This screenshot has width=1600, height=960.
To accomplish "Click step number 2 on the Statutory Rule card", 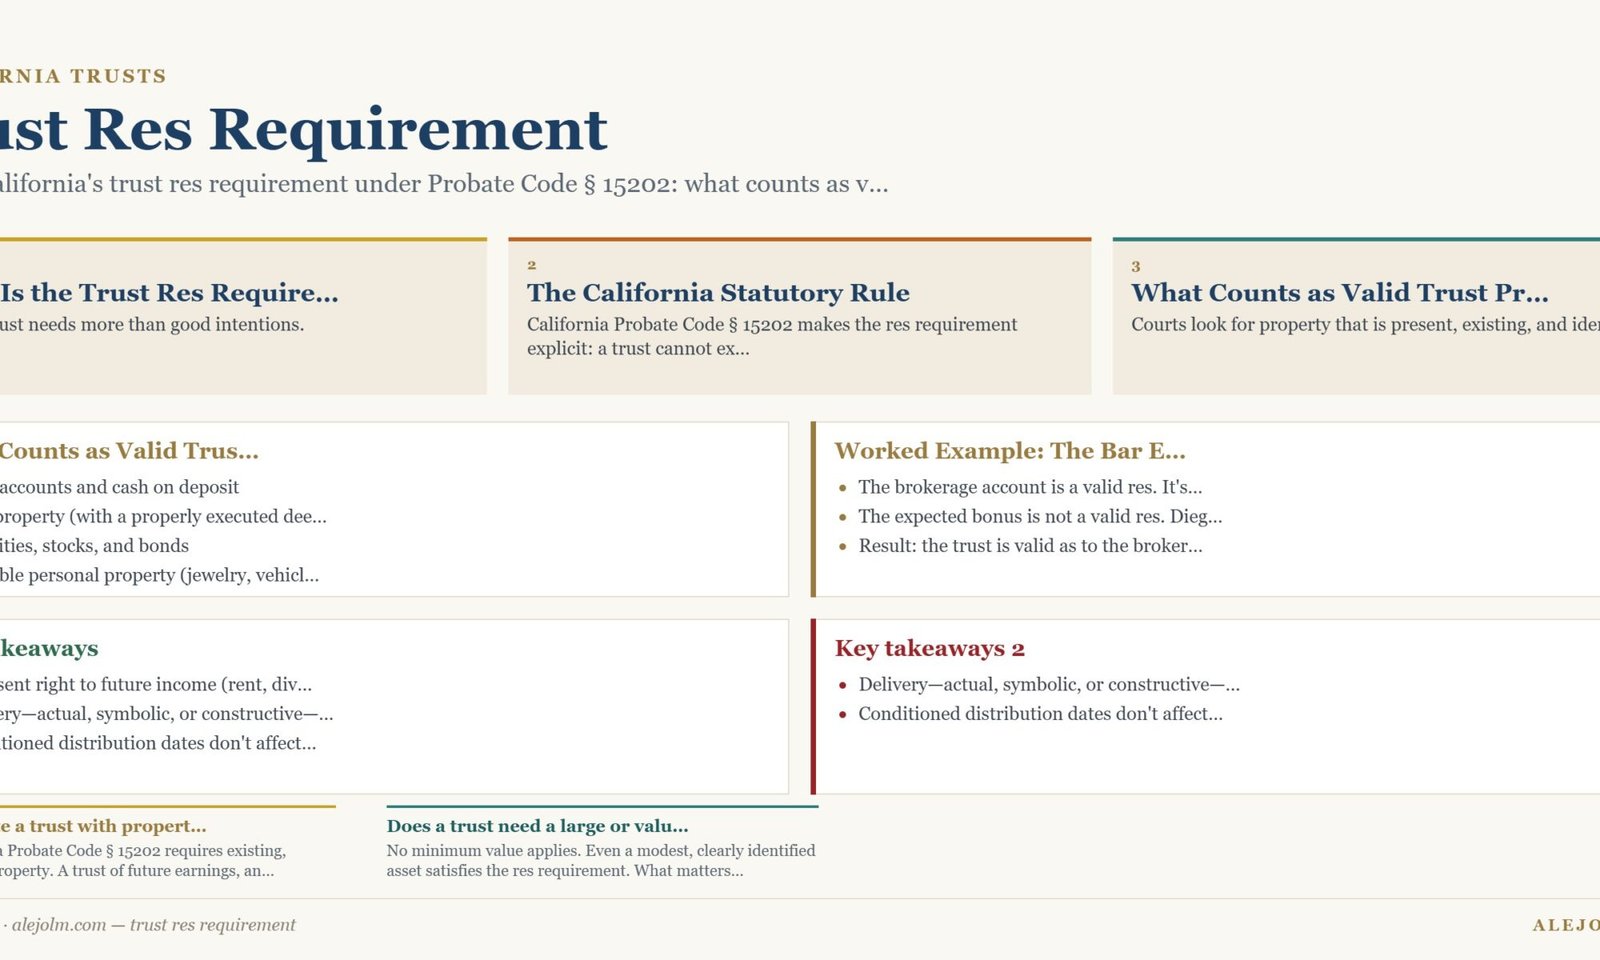I will (532, 265).
